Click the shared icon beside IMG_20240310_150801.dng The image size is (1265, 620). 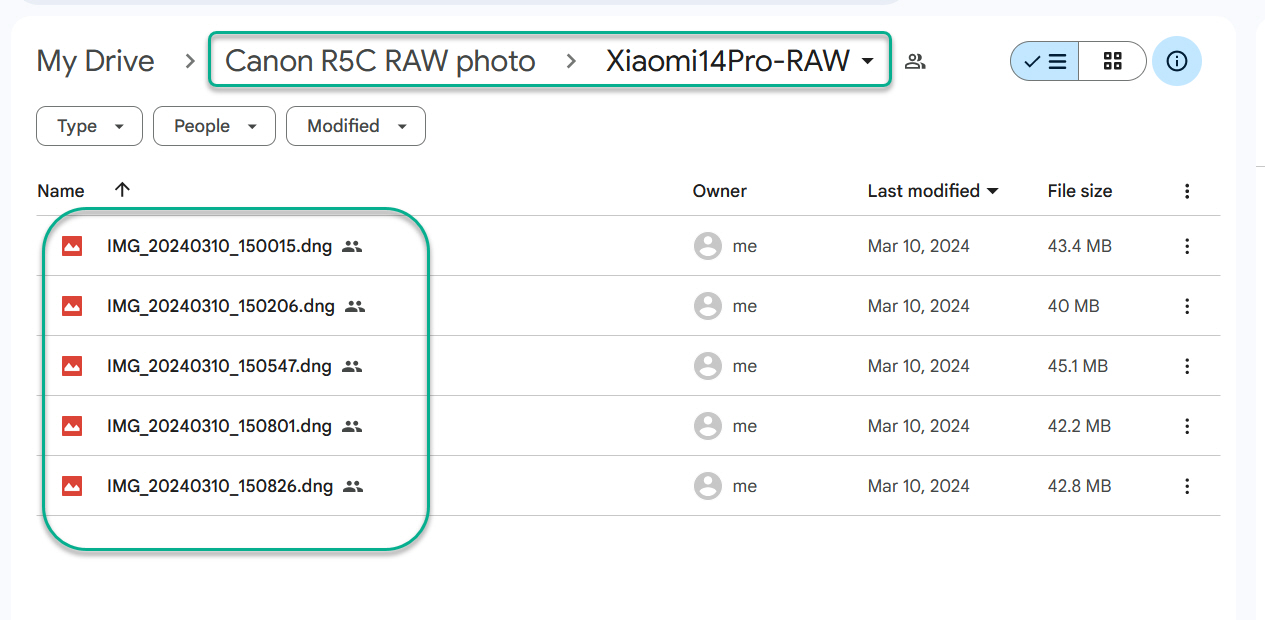(351, 426)
